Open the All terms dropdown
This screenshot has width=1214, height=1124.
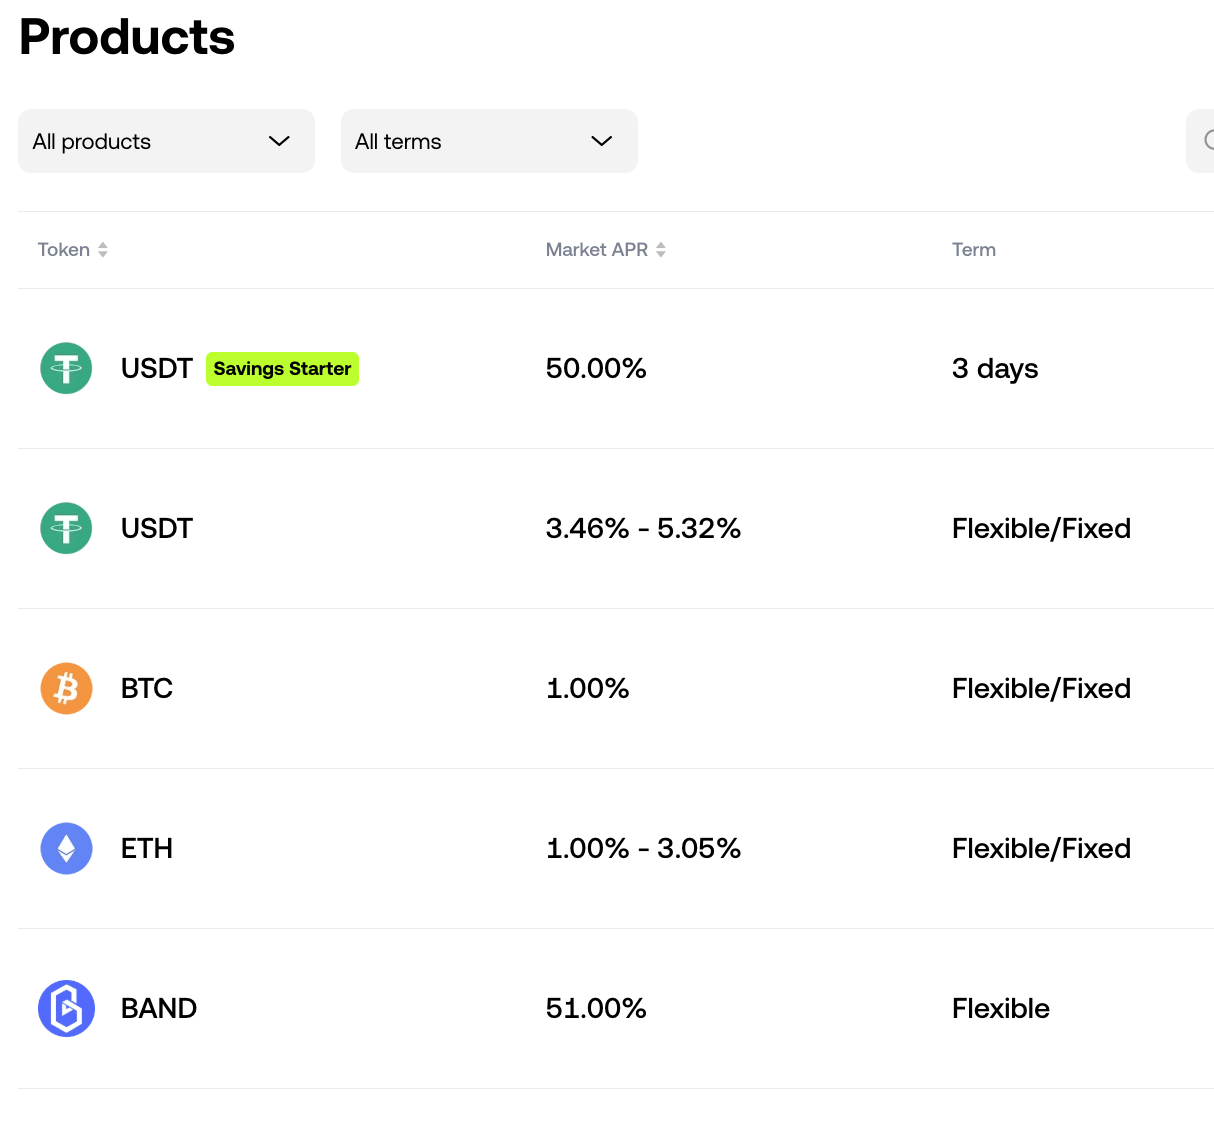pos(489,141)
